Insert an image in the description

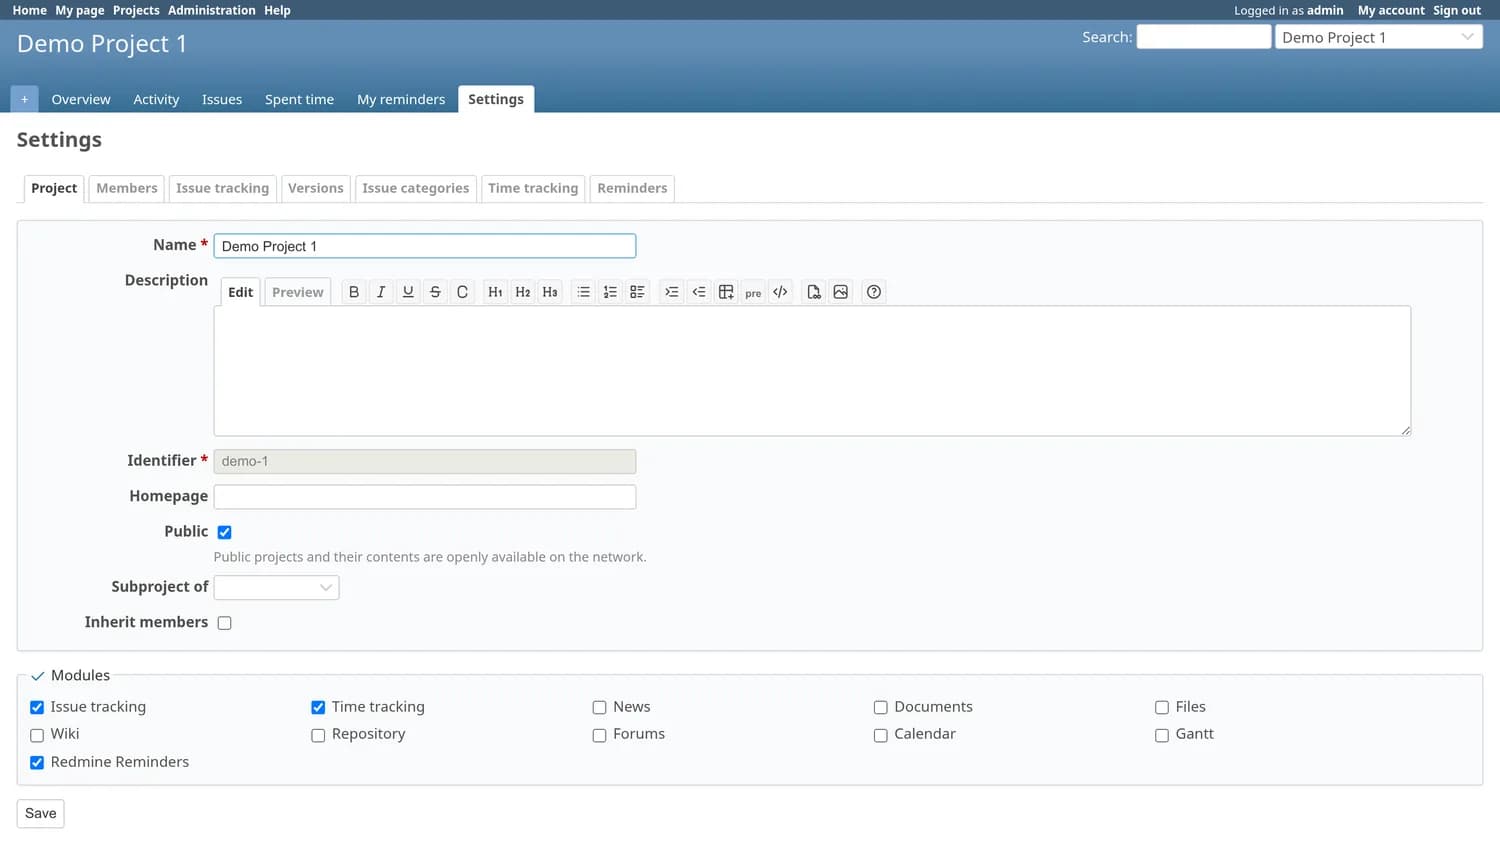(x=841, y=292)
